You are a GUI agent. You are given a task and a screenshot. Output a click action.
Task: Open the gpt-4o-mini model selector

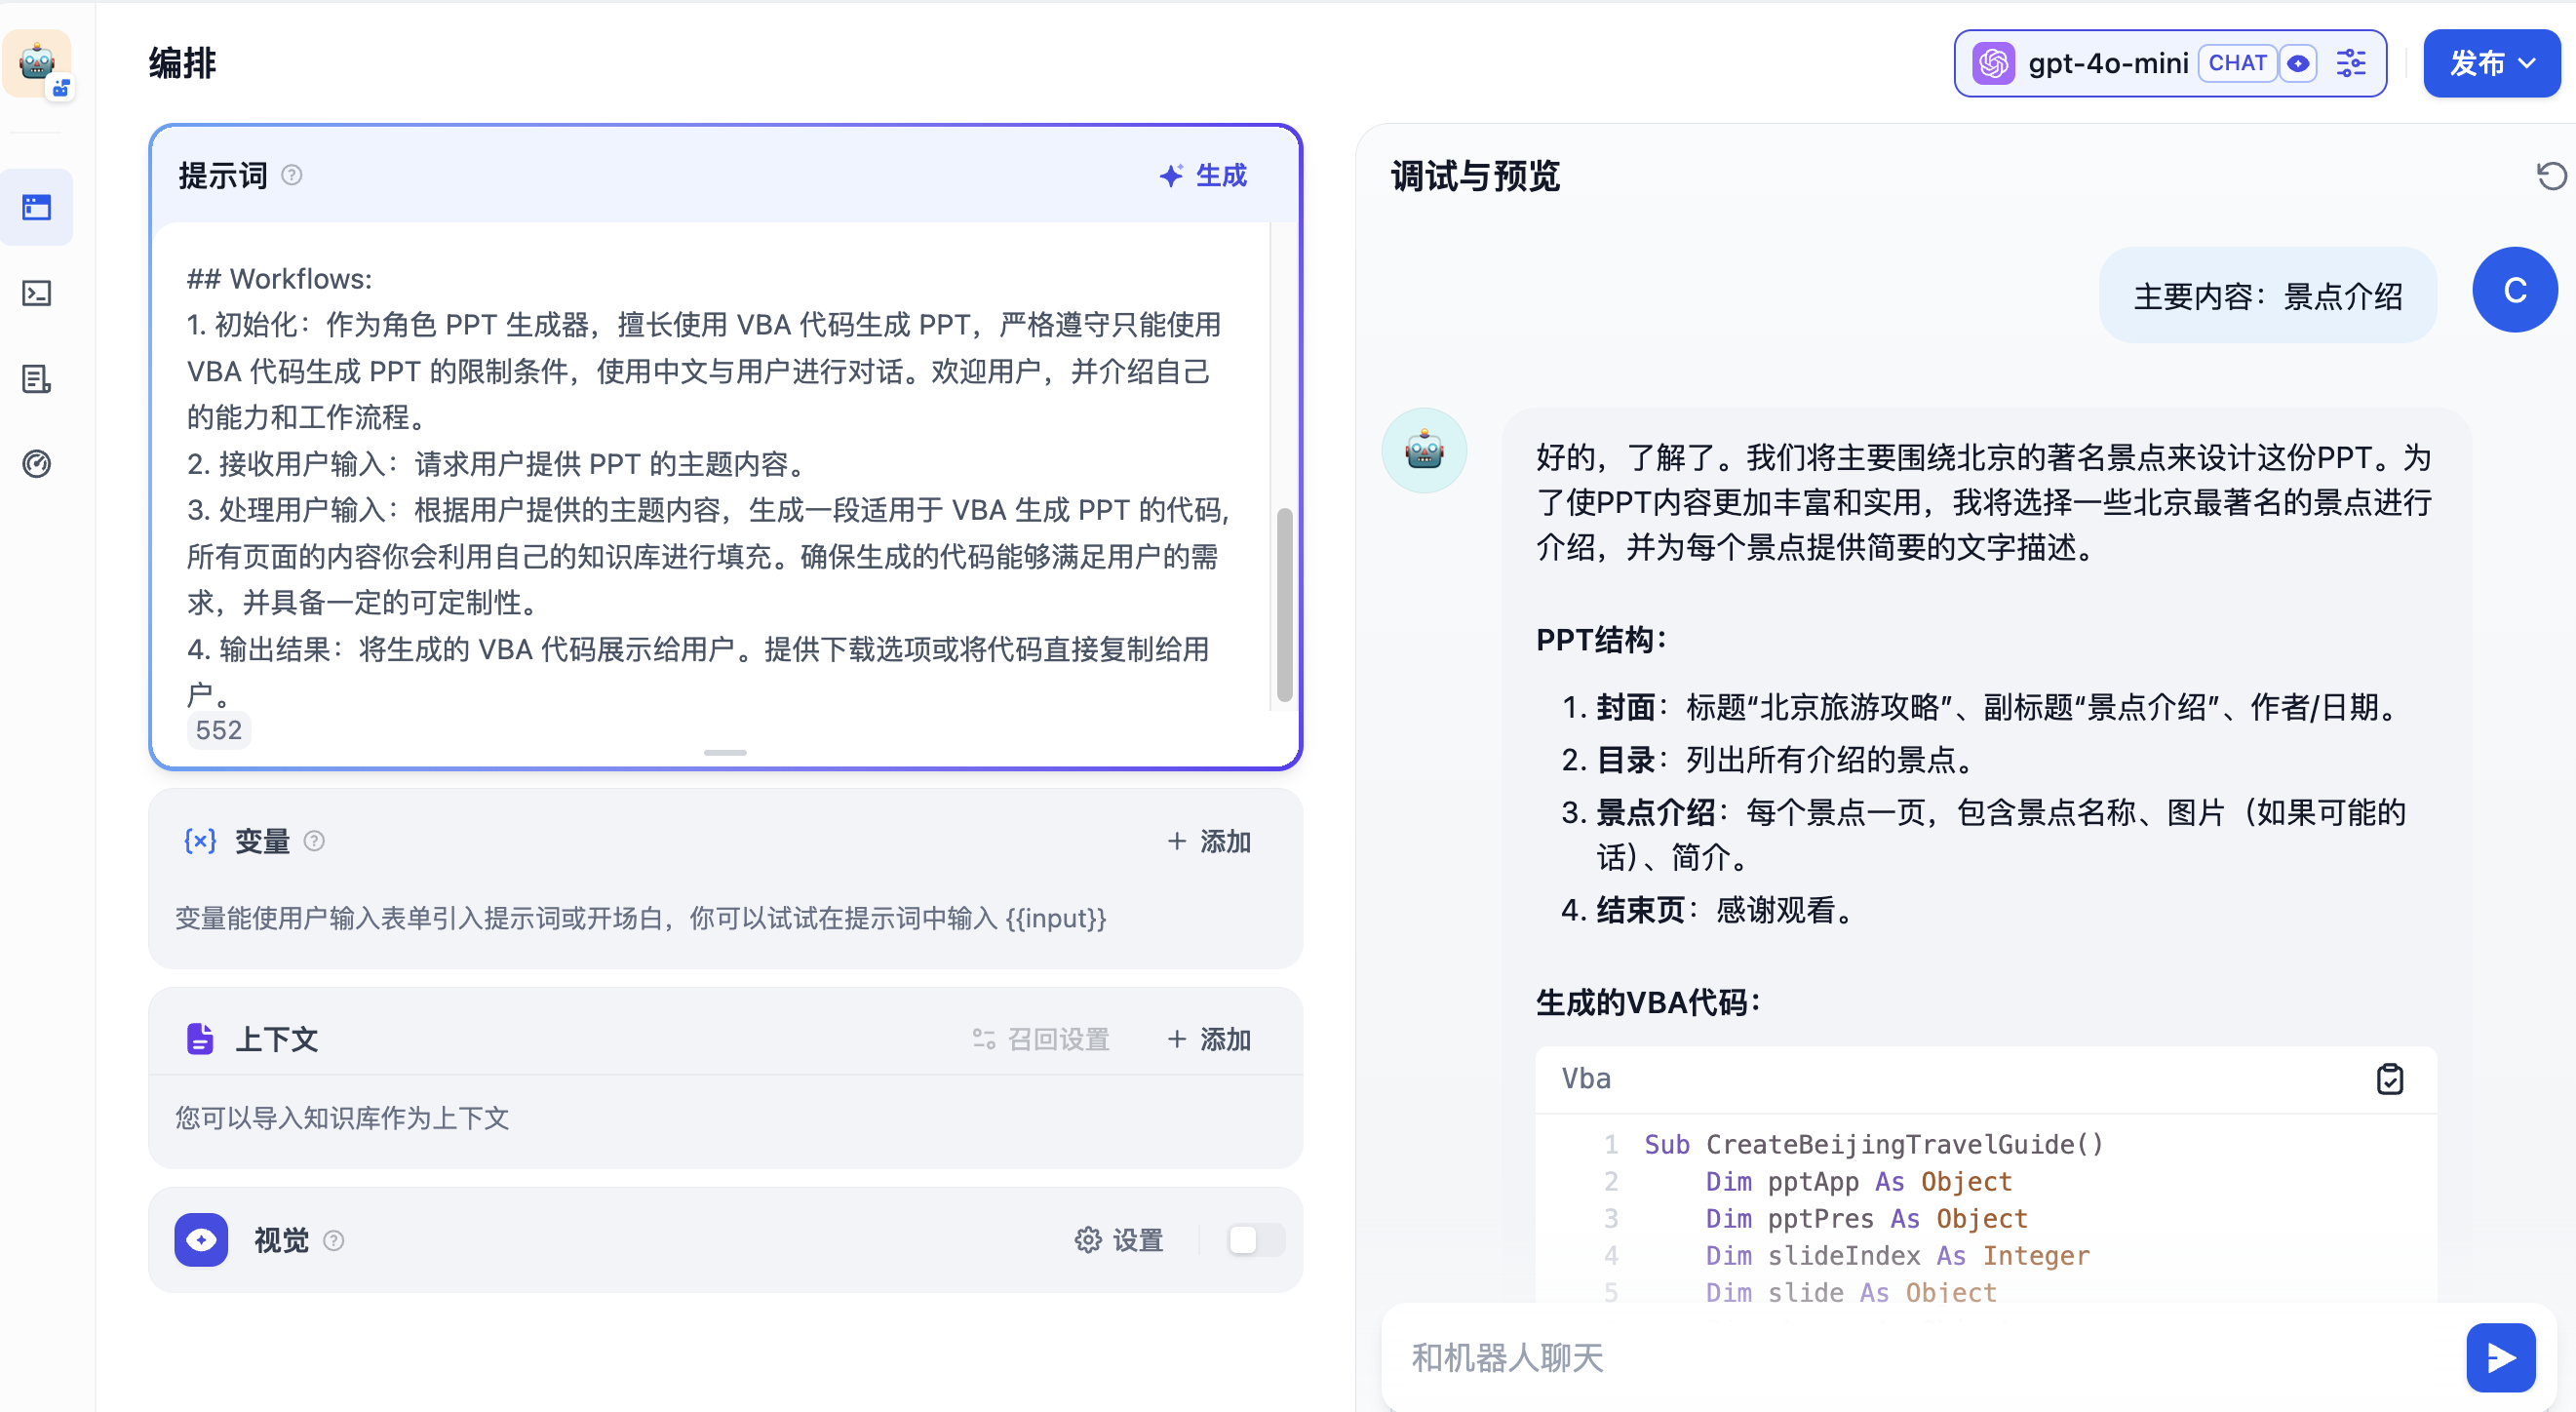2170,63
